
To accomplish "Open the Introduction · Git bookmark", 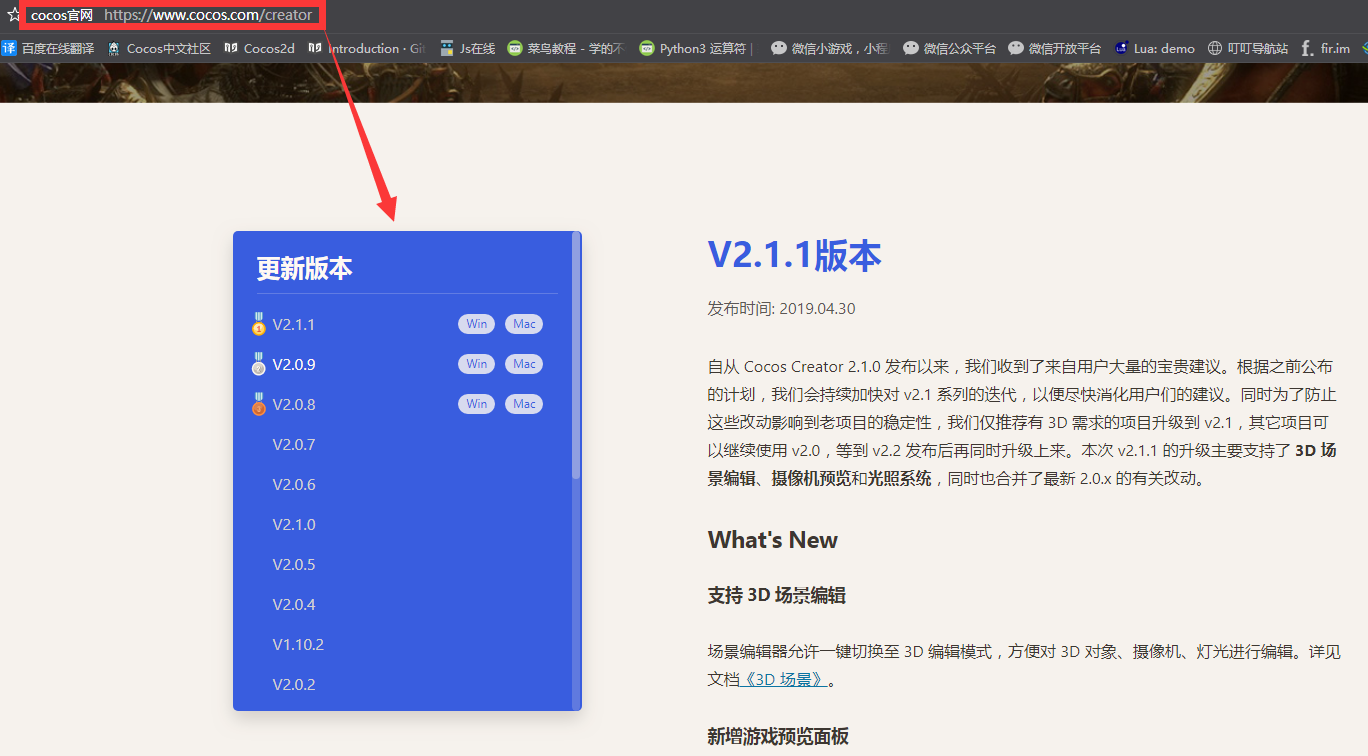I will click(x=366, y=48).
